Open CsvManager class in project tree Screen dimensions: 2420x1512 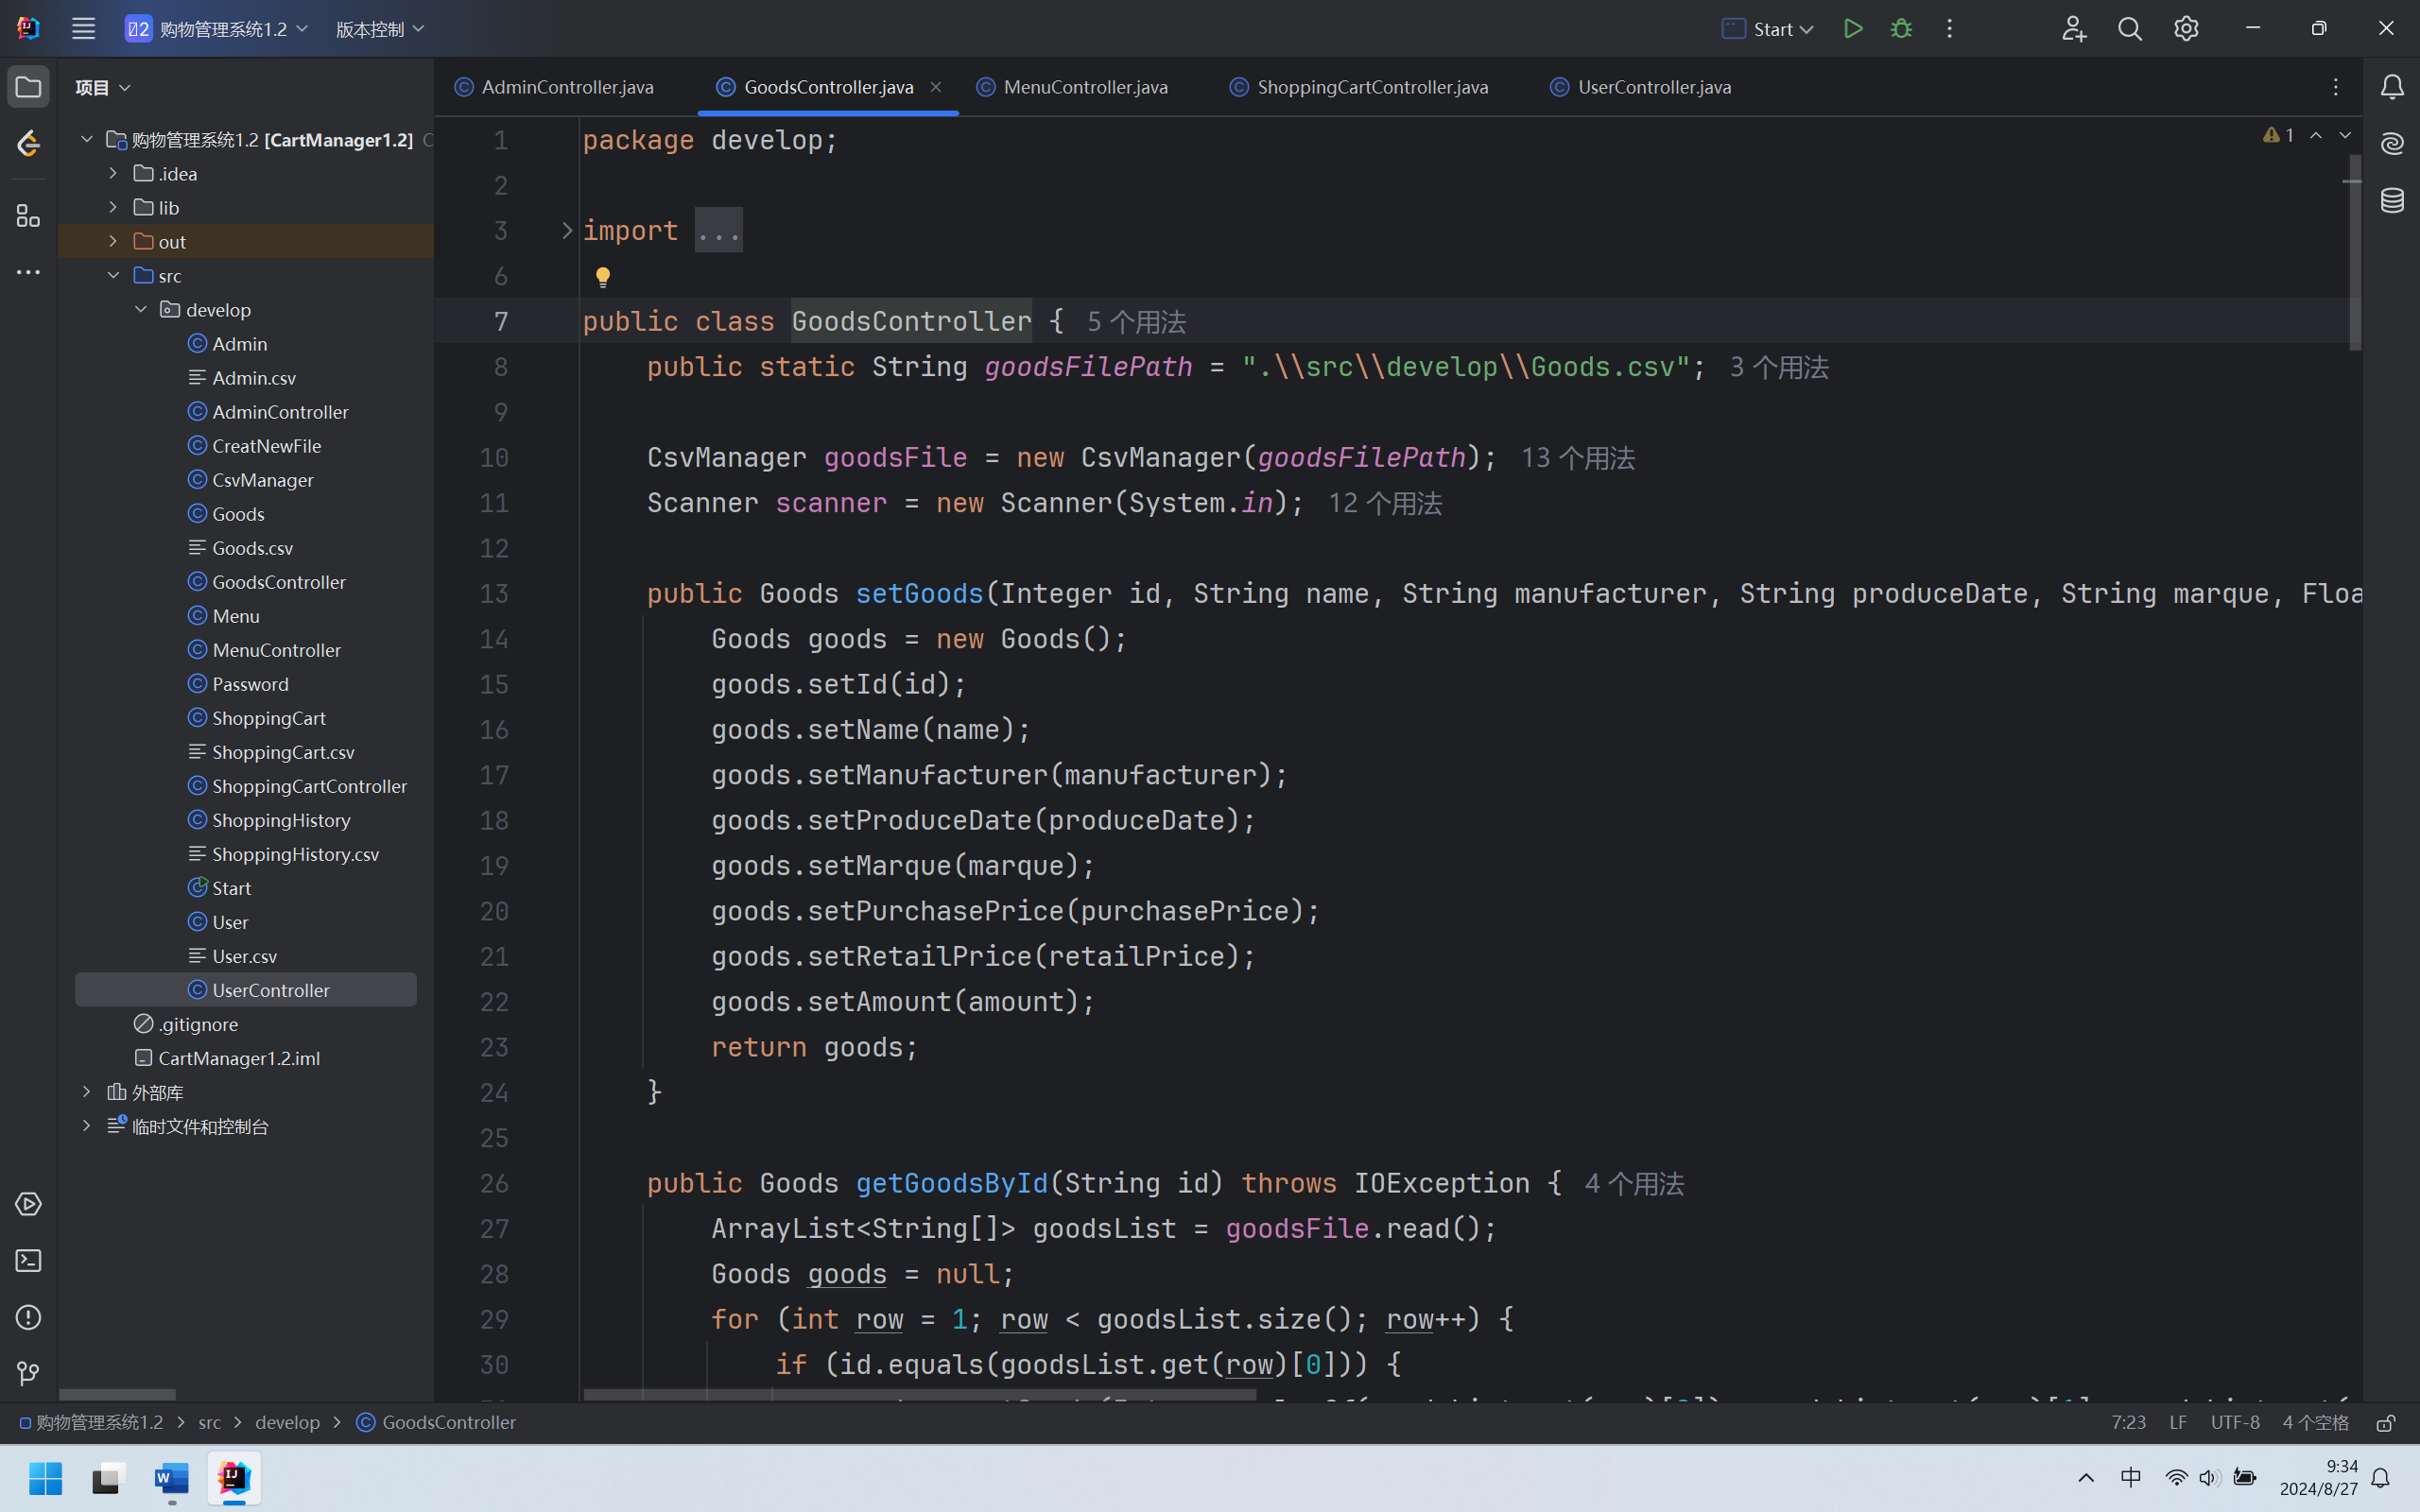262,480
